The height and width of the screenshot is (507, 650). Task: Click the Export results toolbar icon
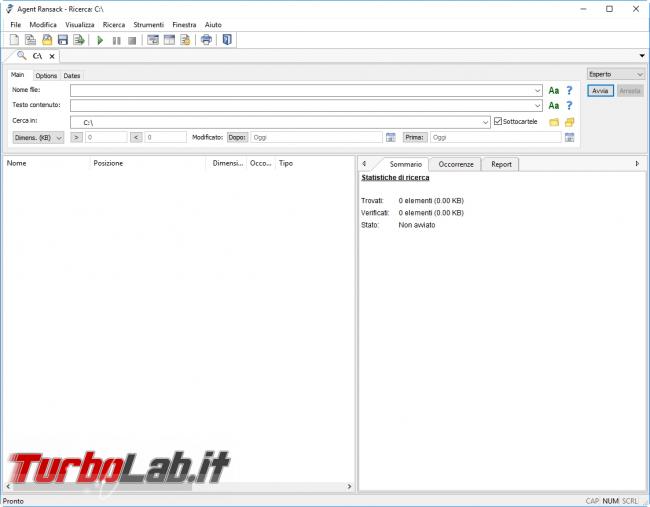[x=78, y=40]
